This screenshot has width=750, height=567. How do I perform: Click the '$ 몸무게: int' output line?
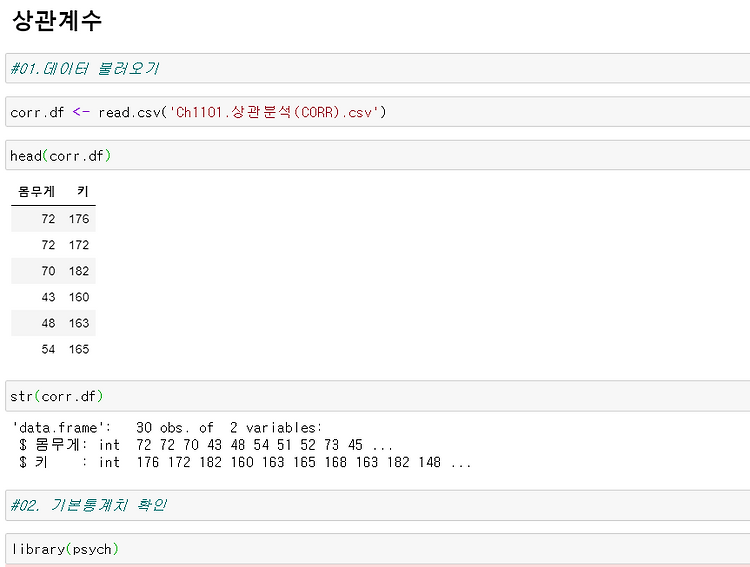click(206, 445)
